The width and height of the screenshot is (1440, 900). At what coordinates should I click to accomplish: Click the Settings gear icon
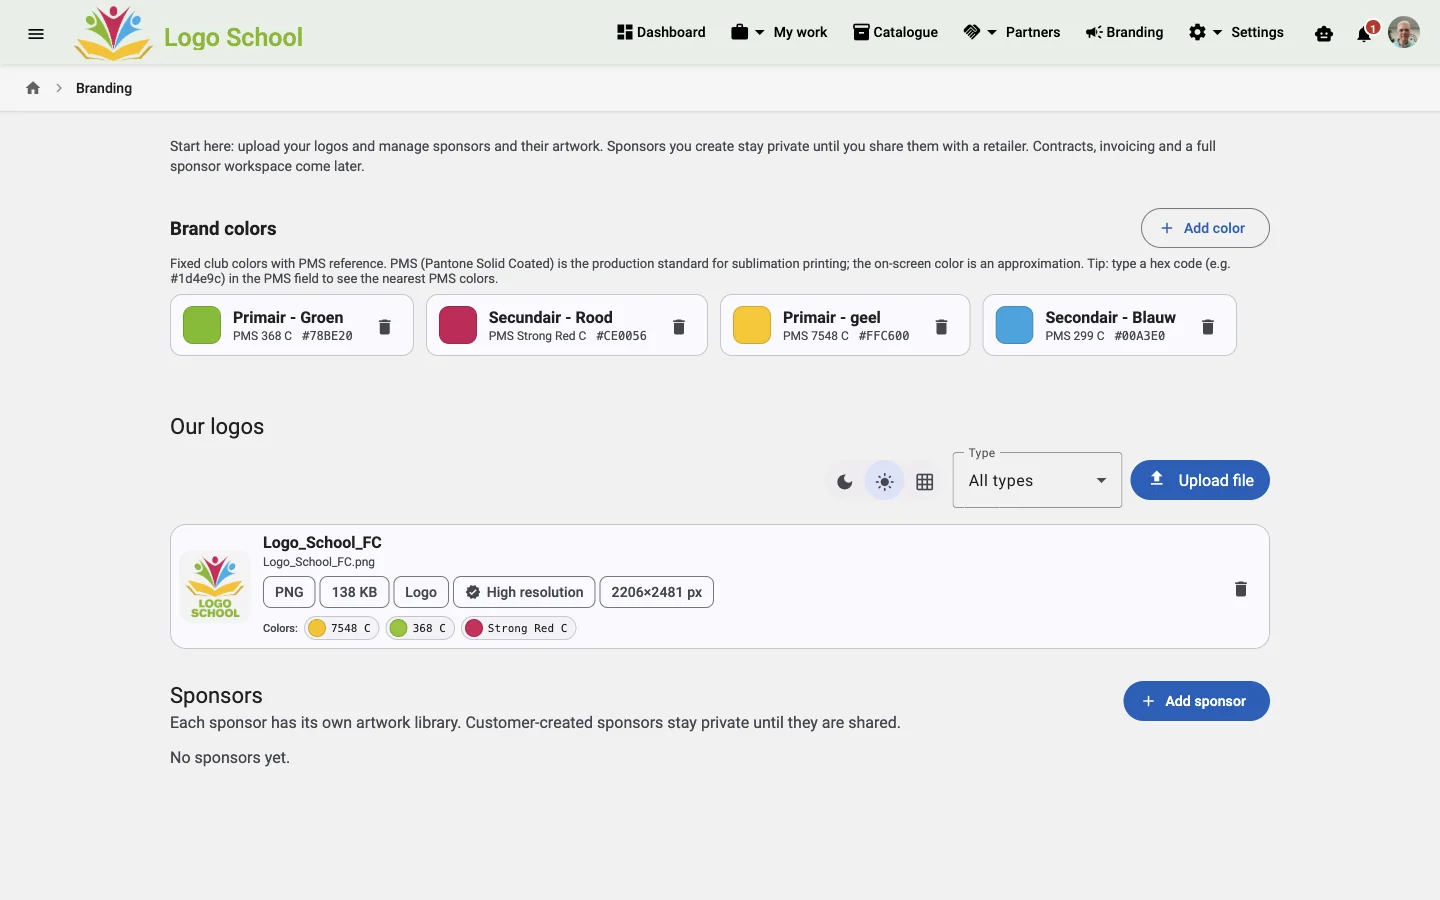pyautogui.click(x=1197, y=32)
